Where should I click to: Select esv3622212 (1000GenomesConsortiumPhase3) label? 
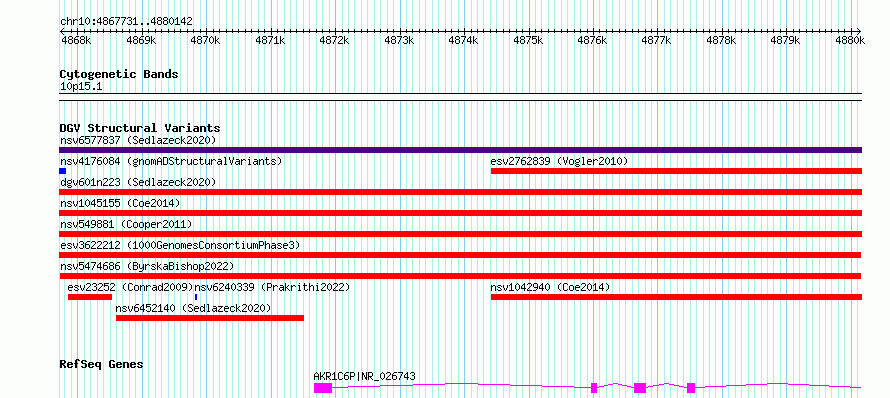tap(180, 245)
